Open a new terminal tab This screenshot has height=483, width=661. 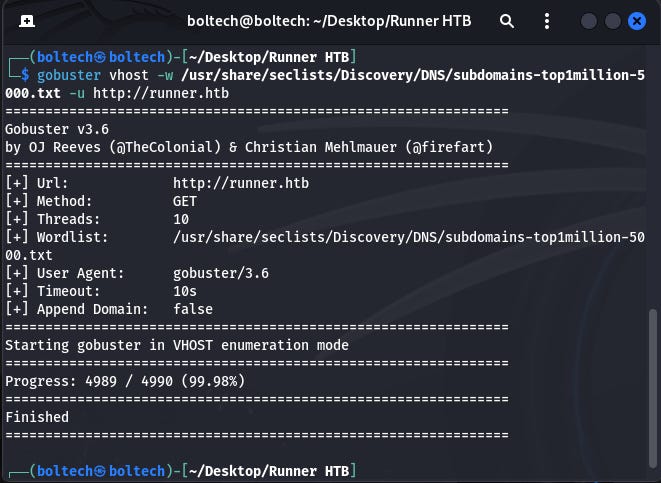point(27,21)
